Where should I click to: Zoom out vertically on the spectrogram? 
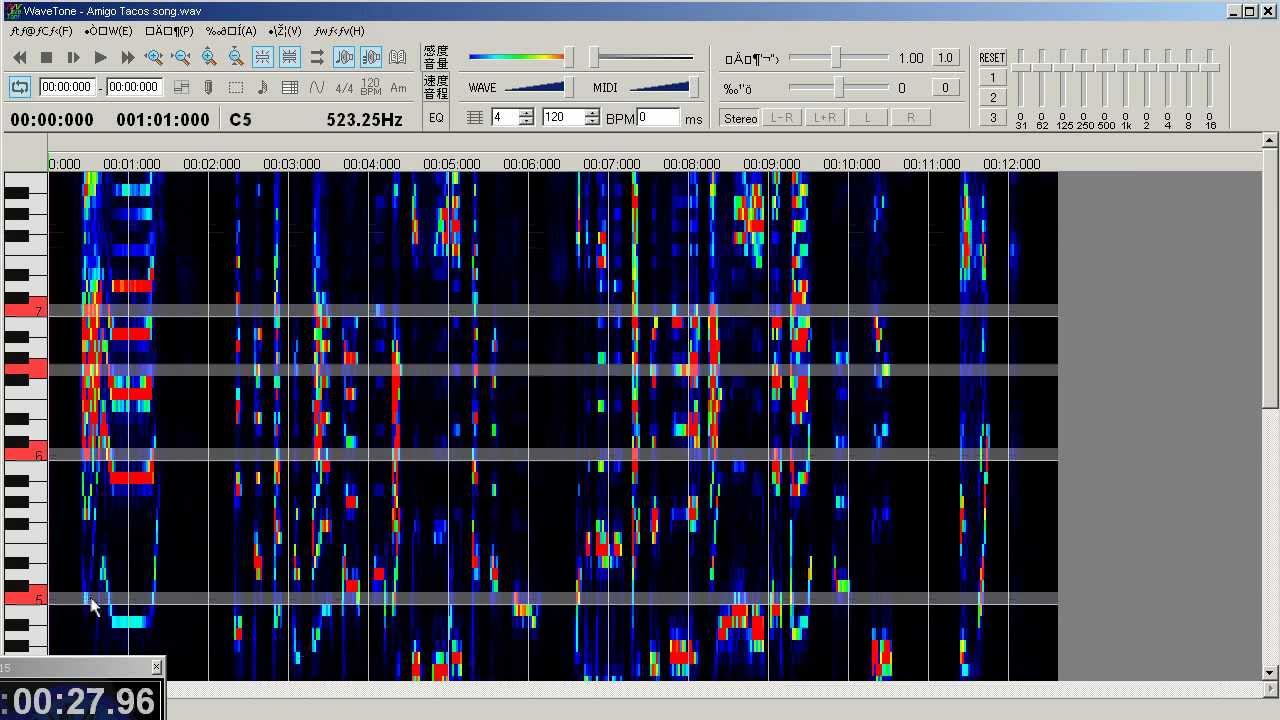click(x=235, y=57)
